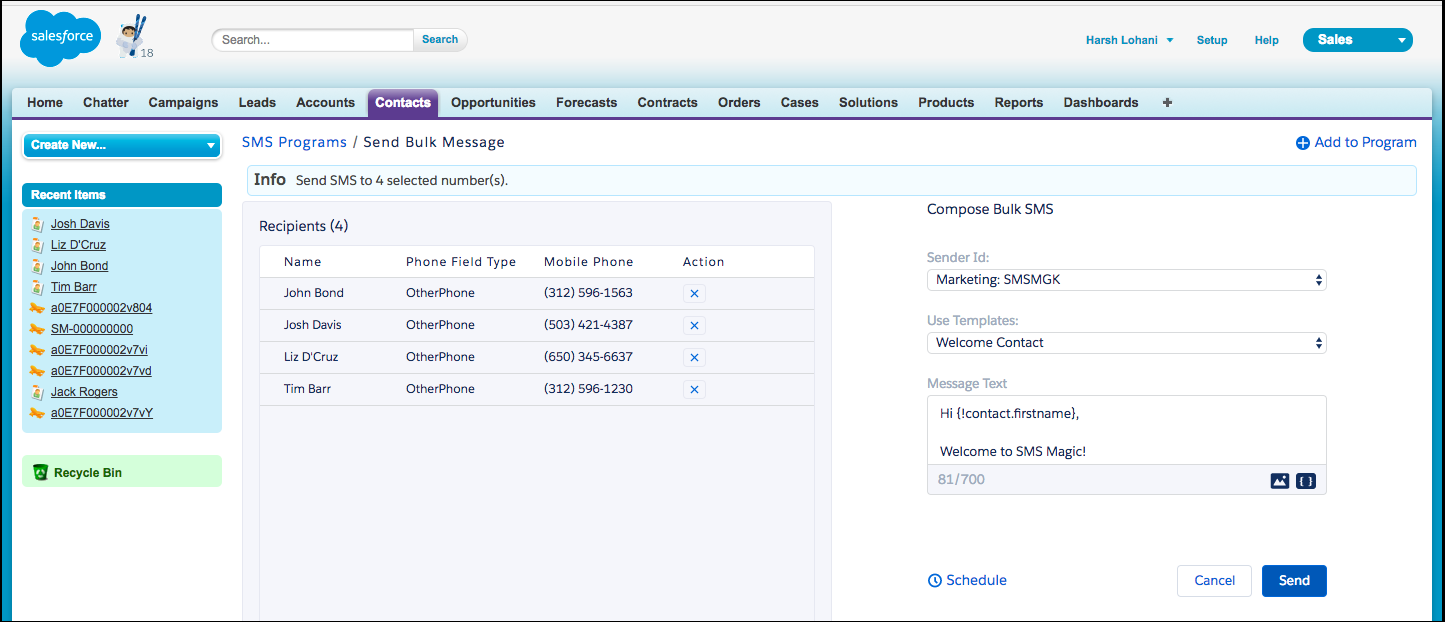Viewport: 1445px width, 622px height.
Task: Open the Forecasts tab
Action: coord(587,102)
